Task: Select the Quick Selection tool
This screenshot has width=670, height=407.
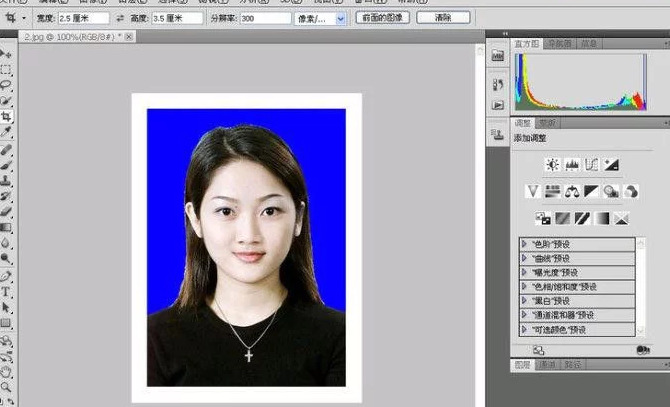Action: (6, 100)
